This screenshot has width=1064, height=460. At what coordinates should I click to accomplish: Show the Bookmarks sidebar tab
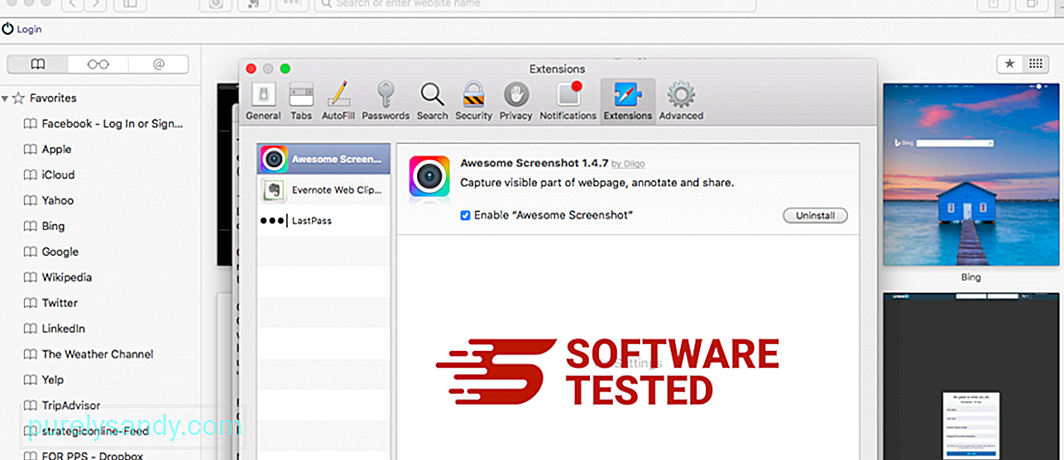tap(38, 64)
